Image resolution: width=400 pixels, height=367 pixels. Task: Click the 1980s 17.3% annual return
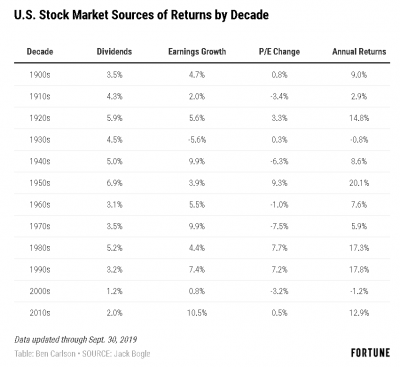pos(359,248)
